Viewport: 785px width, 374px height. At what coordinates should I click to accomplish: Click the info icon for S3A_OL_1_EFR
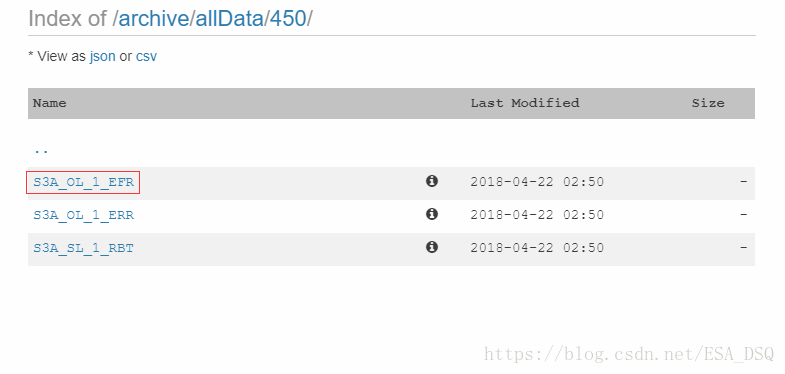[x=432, y=181]
